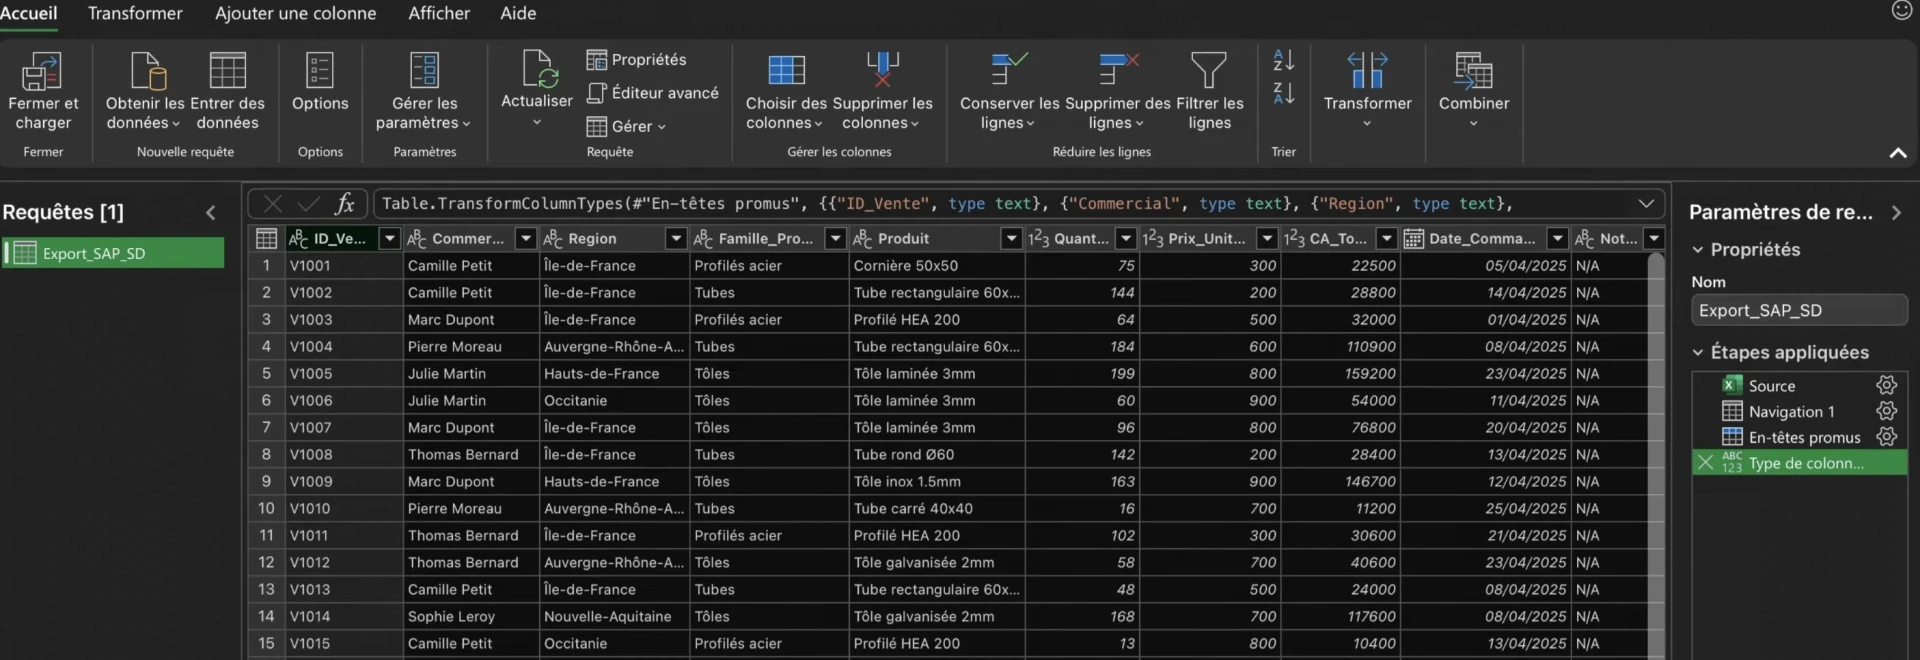This screenshot has width=1920, height=660.
Task: Click the Actualiser refresh icon
Action: [x=538, y=69]
